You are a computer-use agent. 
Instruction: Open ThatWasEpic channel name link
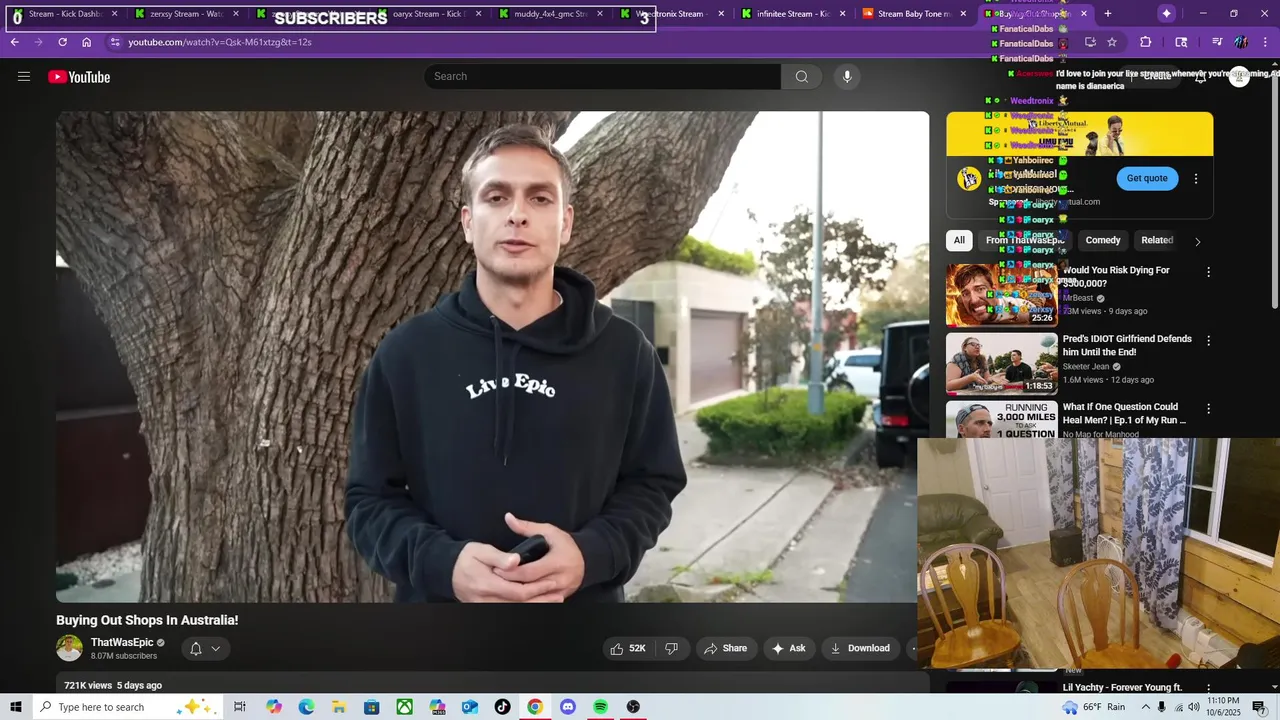click(122, 642)
